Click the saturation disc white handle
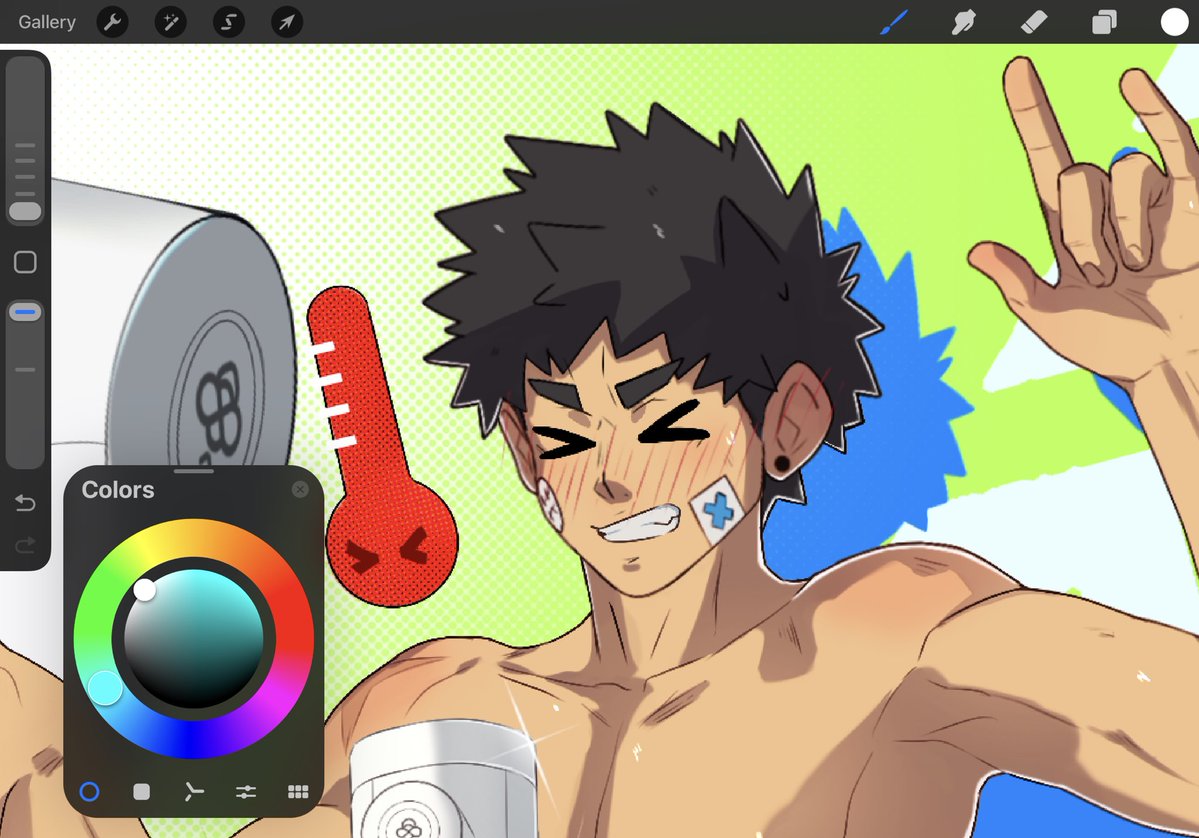 coord(145,590)
